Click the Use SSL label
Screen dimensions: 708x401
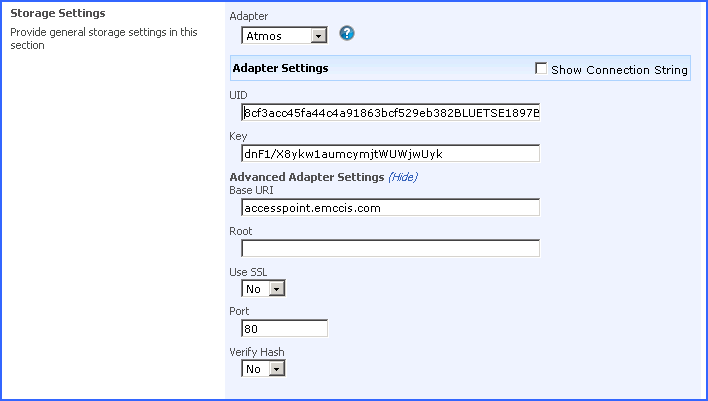(248, 272)
